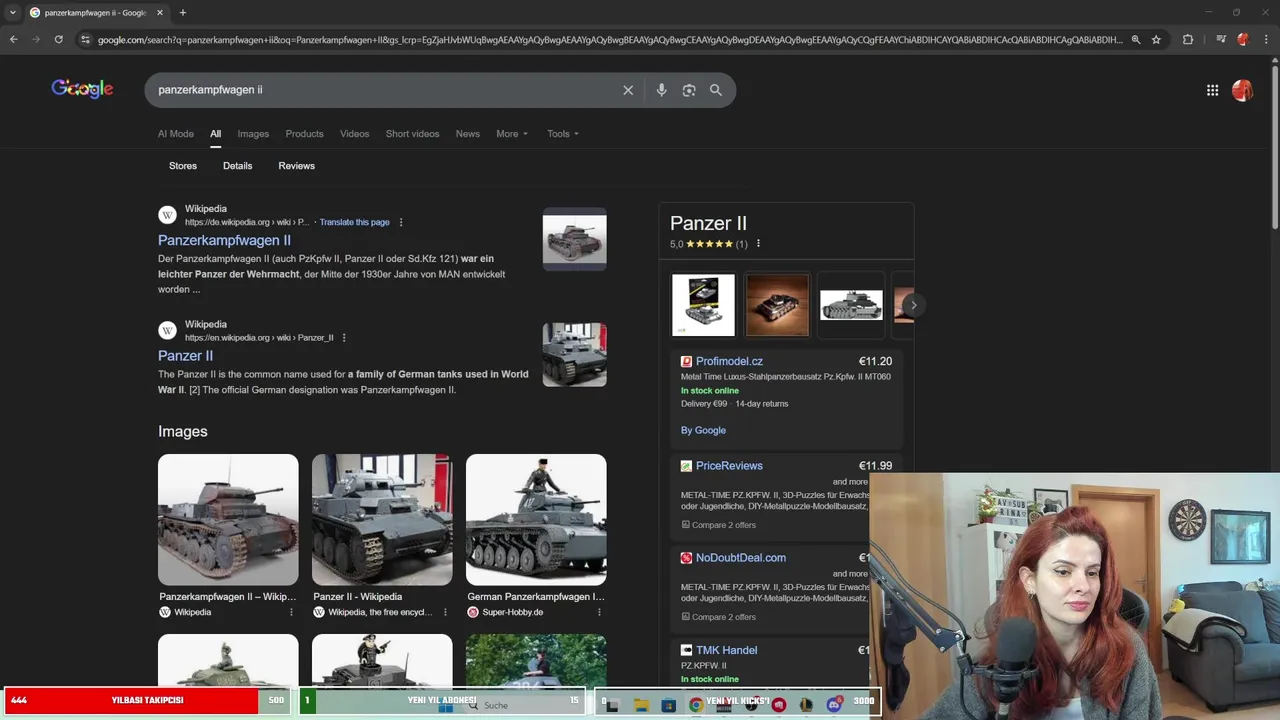Open the three-dot menu under the German Panzerkampfwagen image
The image size is (1280, 720).
(x=600, y=612)
